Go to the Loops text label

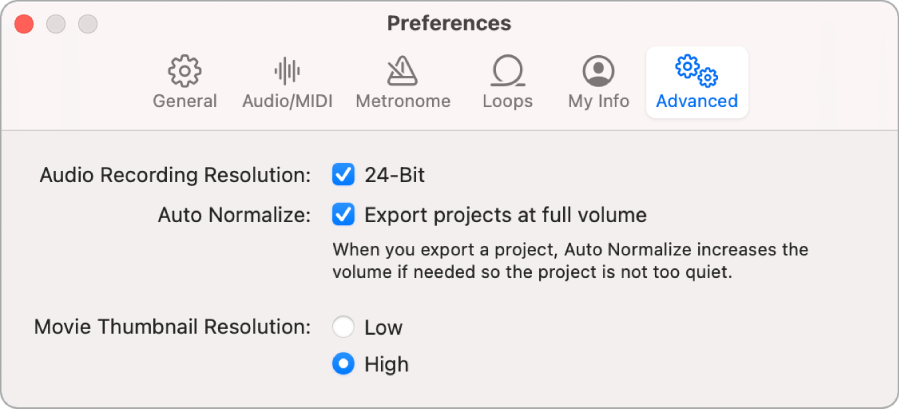tap(507, 101)
